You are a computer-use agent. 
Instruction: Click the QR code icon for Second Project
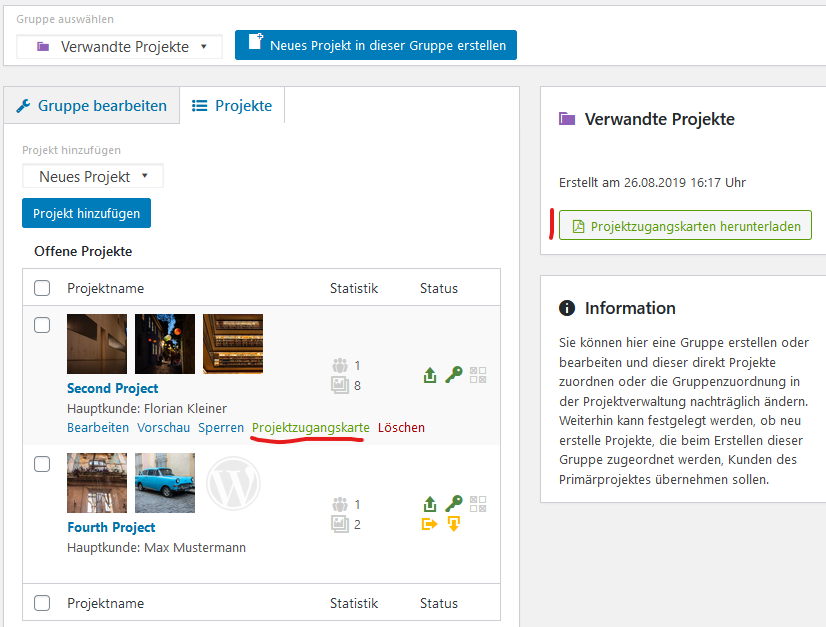(x=478, y=375)
